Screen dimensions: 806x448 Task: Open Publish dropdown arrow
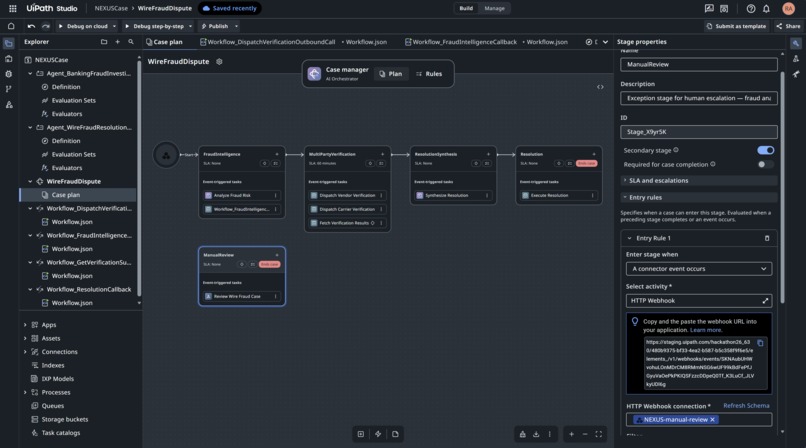(236, 26)
